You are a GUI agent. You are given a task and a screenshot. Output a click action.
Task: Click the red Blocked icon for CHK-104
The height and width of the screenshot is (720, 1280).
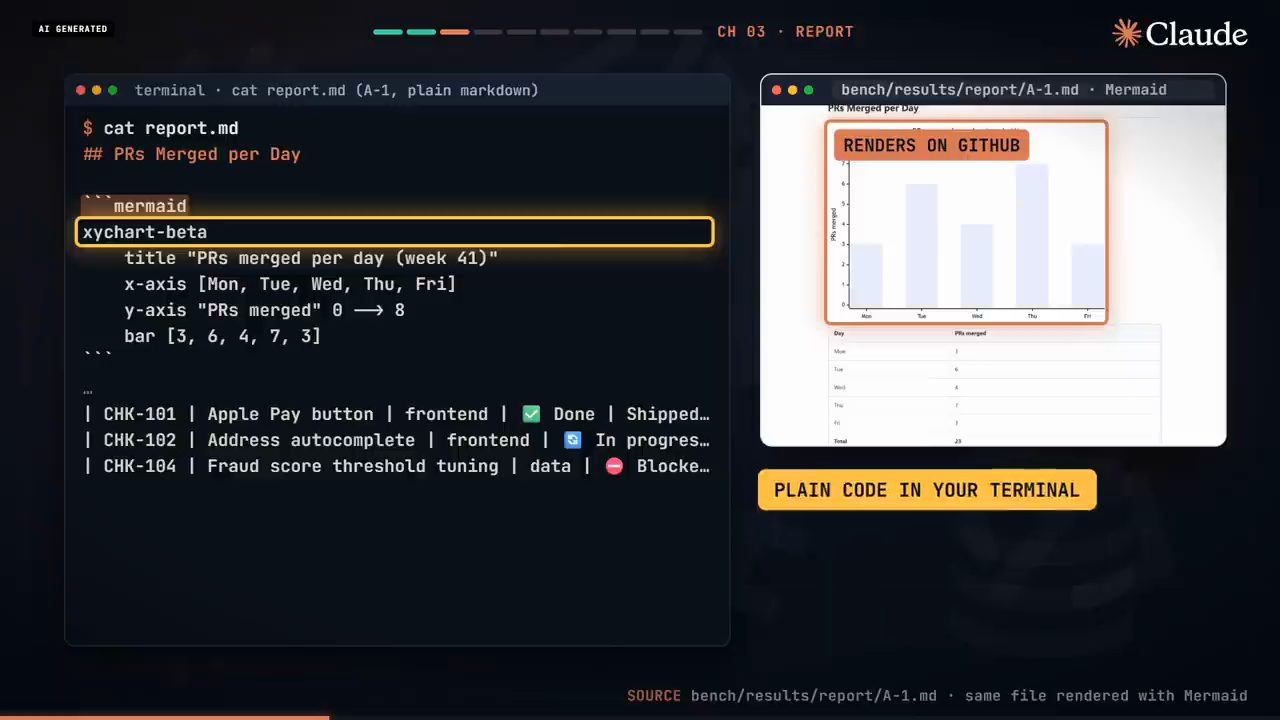[614, 466]
